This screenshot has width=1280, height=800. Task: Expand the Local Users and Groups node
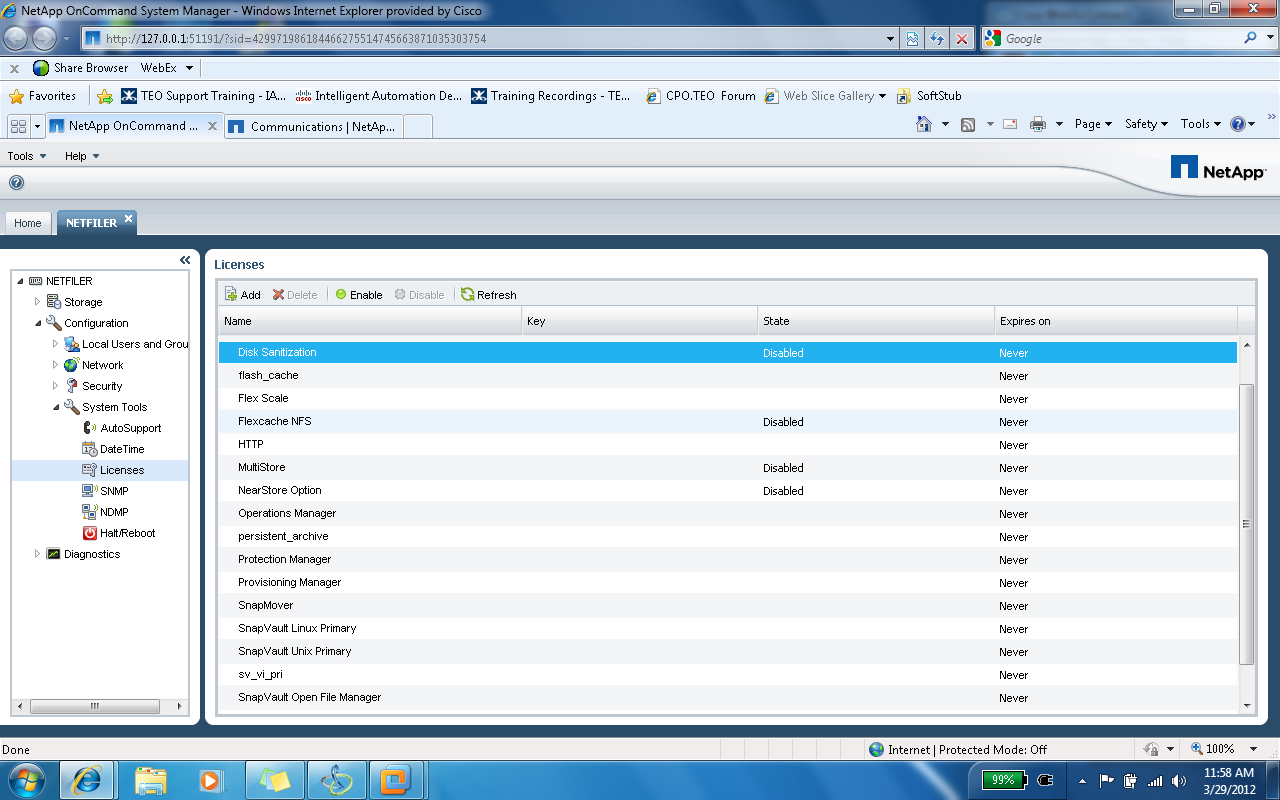pyautogui.click(x=56, y=344)
